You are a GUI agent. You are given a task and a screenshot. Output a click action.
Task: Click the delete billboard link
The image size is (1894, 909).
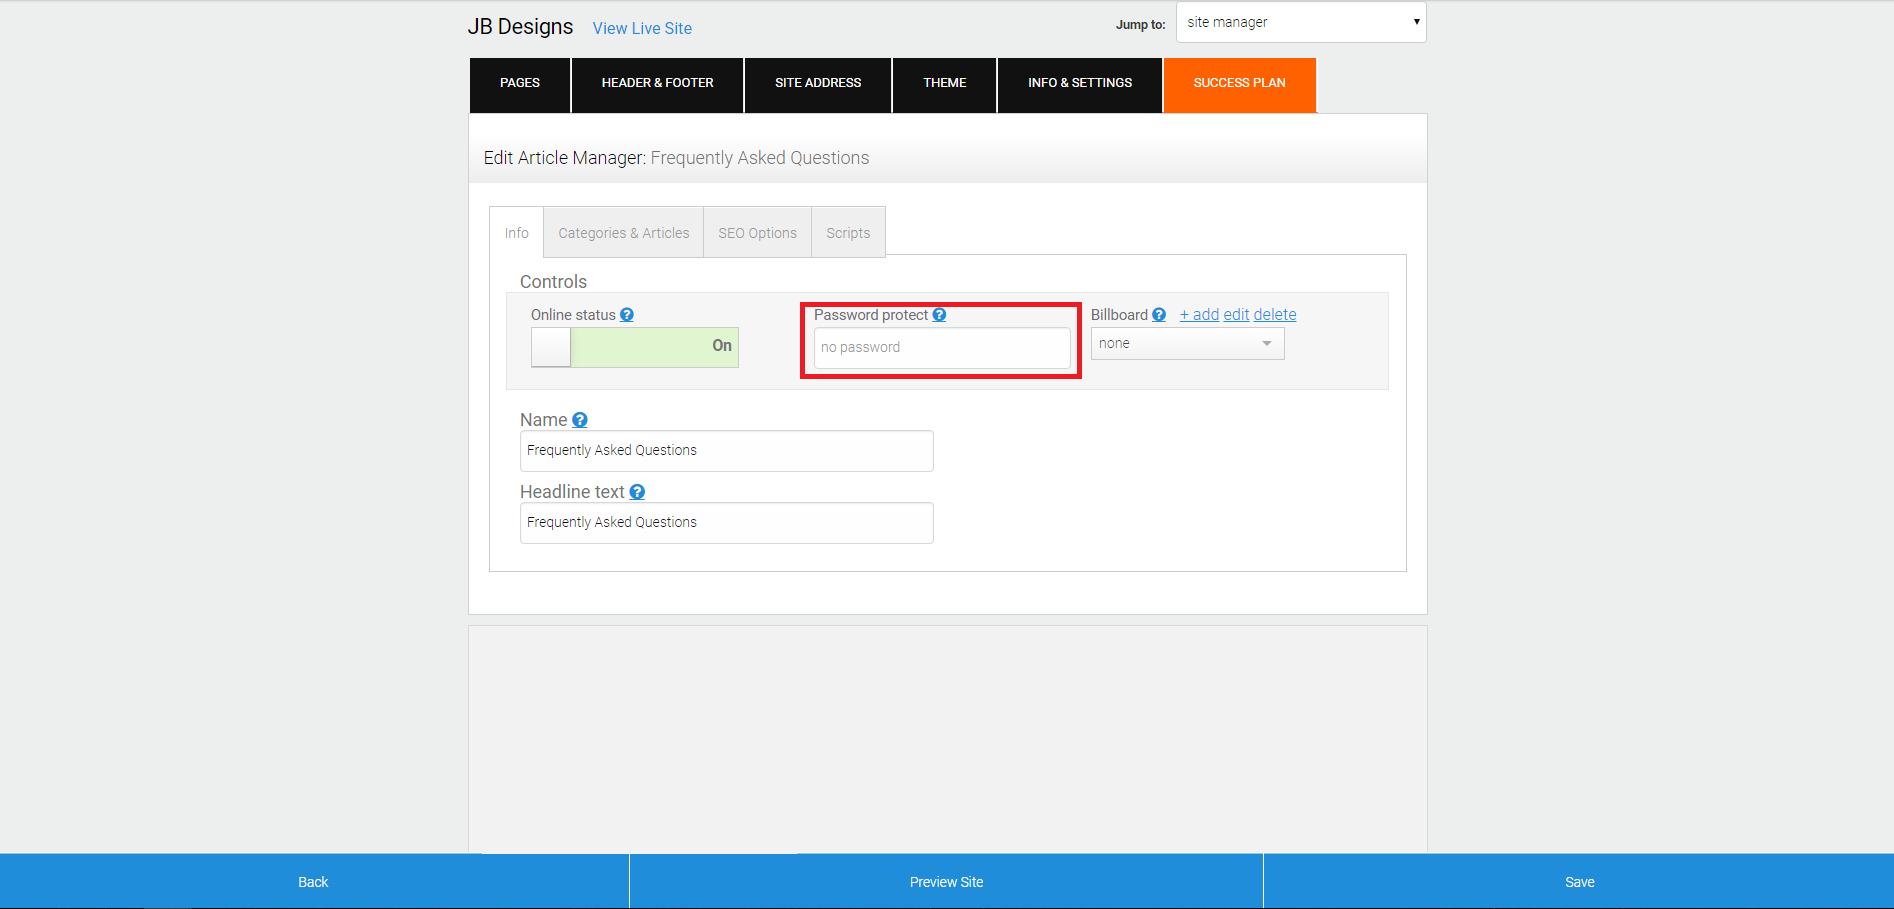[x=1275, y=315]
